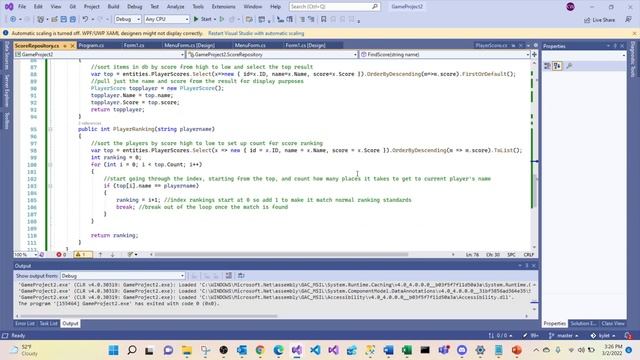Click the user account avatar icon
640x360 pixels.
coord(570,7)
